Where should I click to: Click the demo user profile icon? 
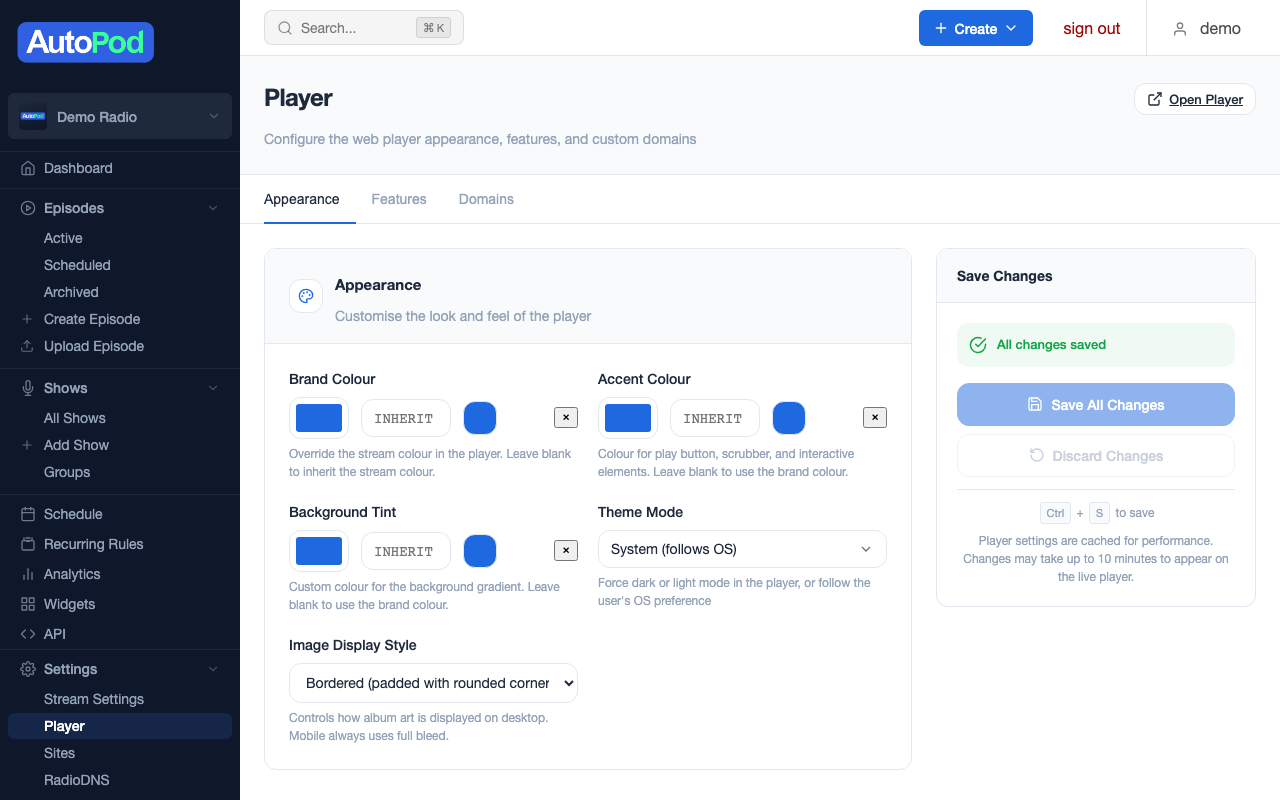[x=1178, y=28]
